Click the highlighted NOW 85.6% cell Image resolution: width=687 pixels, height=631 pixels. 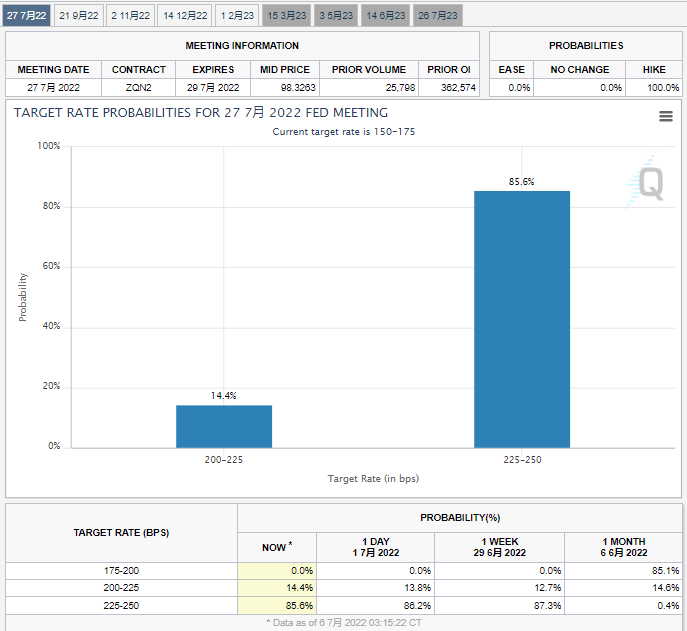click(x=277, y=606)
